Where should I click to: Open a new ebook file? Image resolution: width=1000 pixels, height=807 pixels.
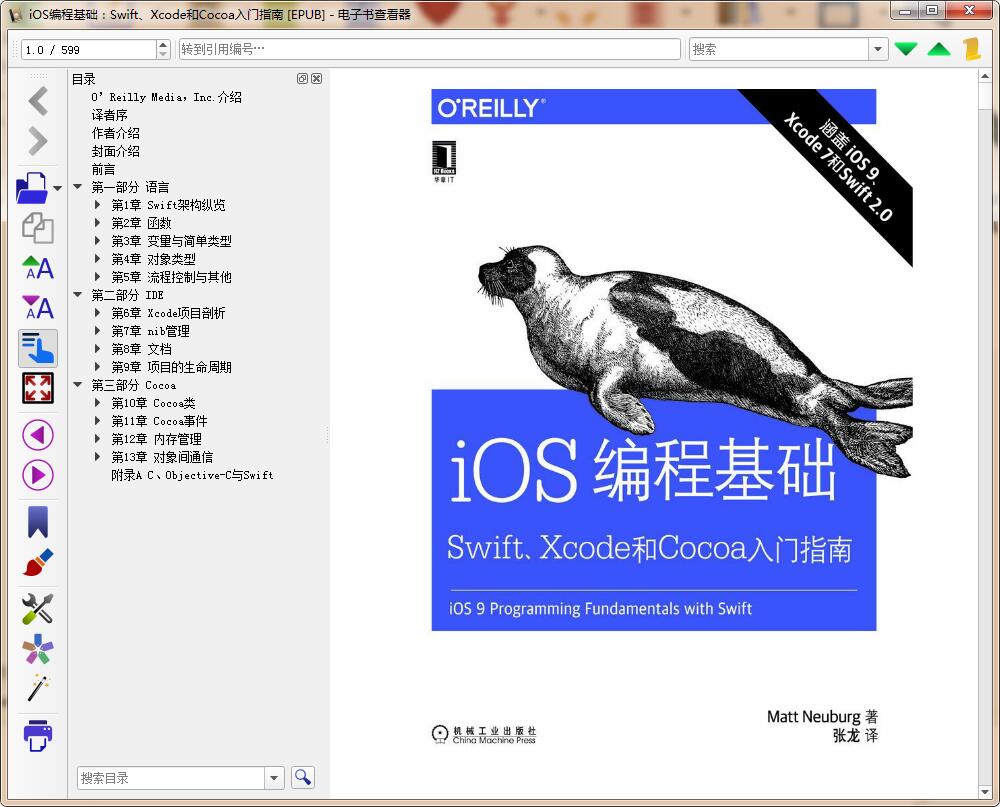(x=33, y=187)
